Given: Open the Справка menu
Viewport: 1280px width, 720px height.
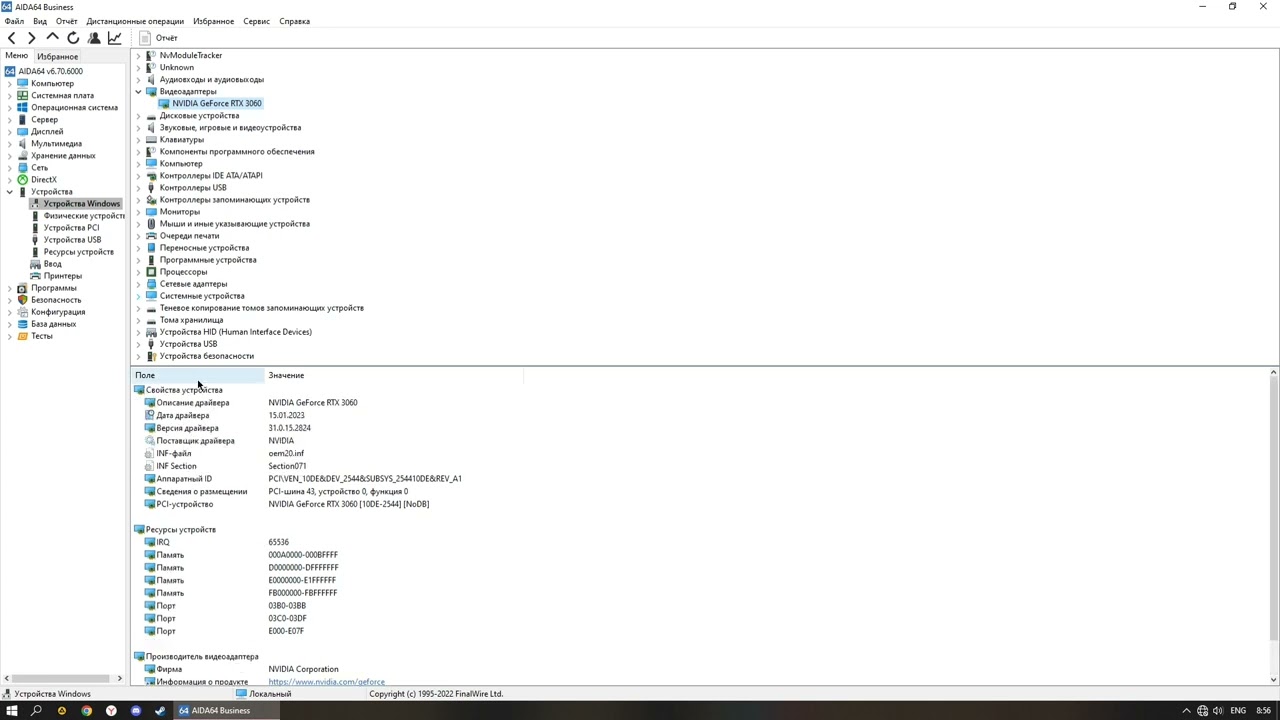Looking at the screenshot, I should (294, 21).
